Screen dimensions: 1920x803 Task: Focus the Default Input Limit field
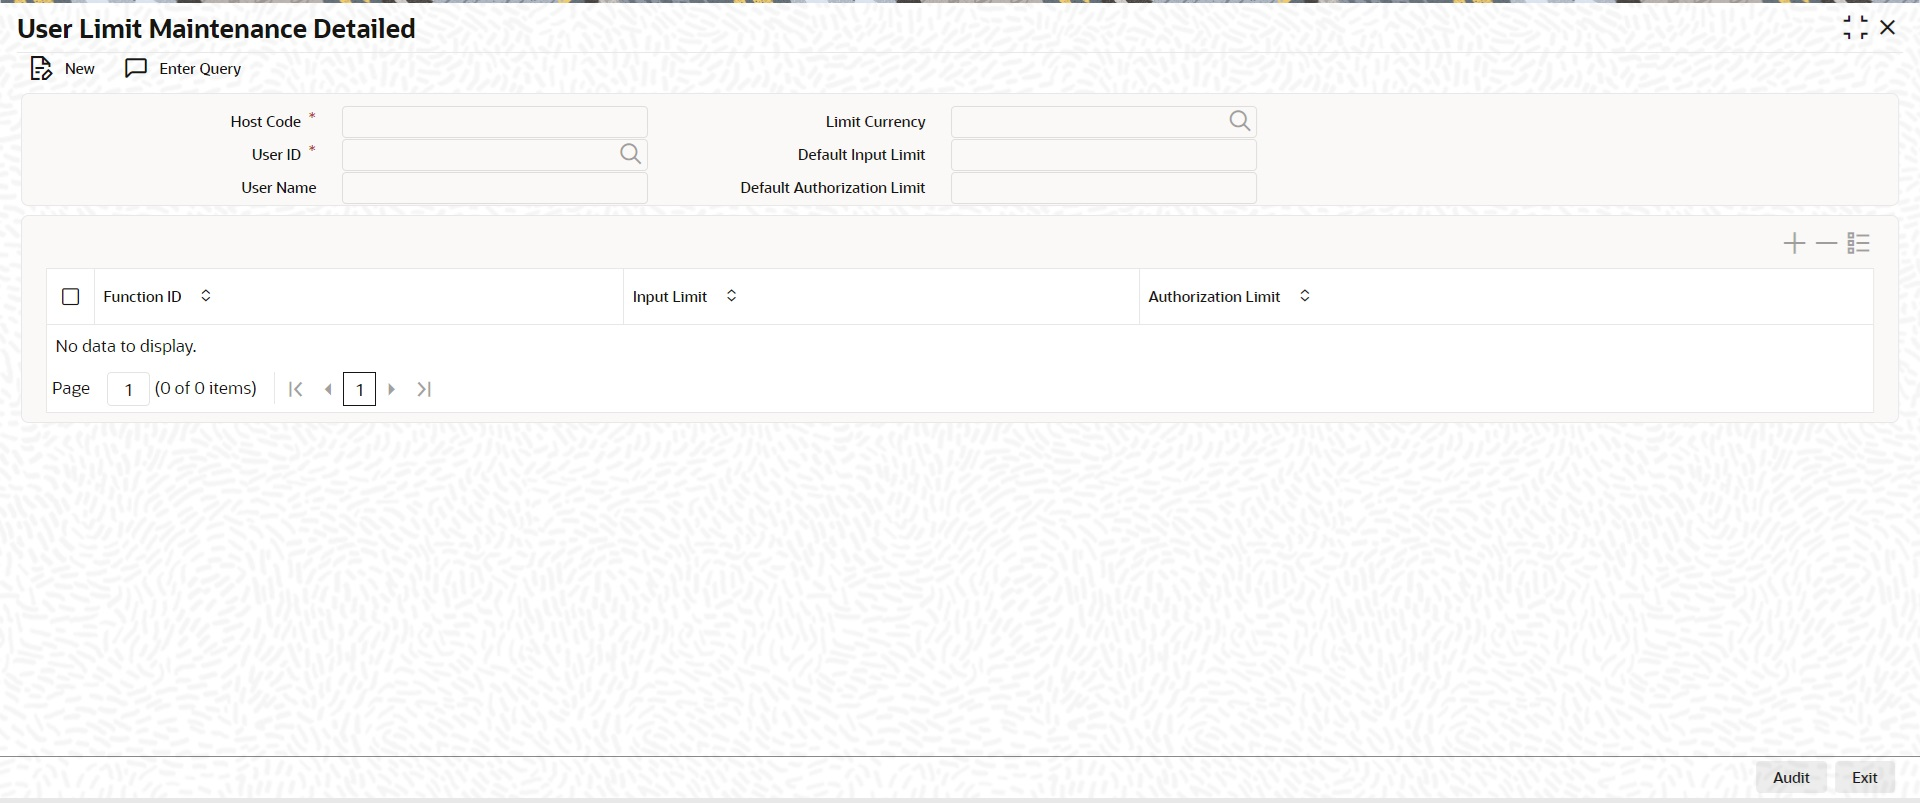tap(1104, 155)
